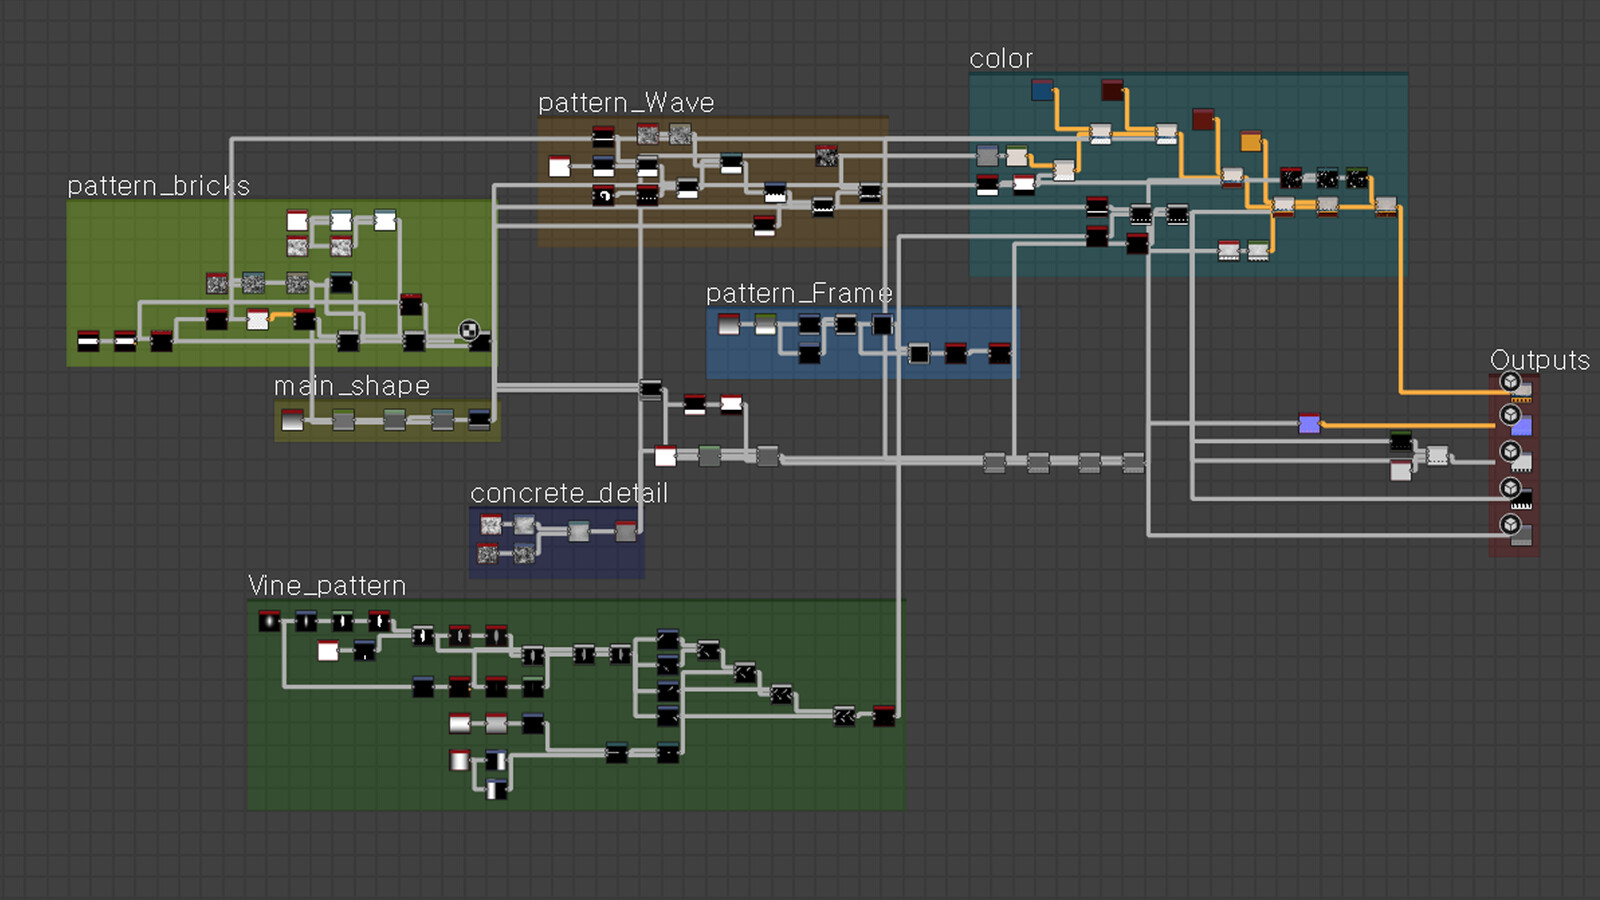Viewport: 1600px width, 900px height.
Task: Click the pattern_Frame frame title
Action: pos(799,293)
